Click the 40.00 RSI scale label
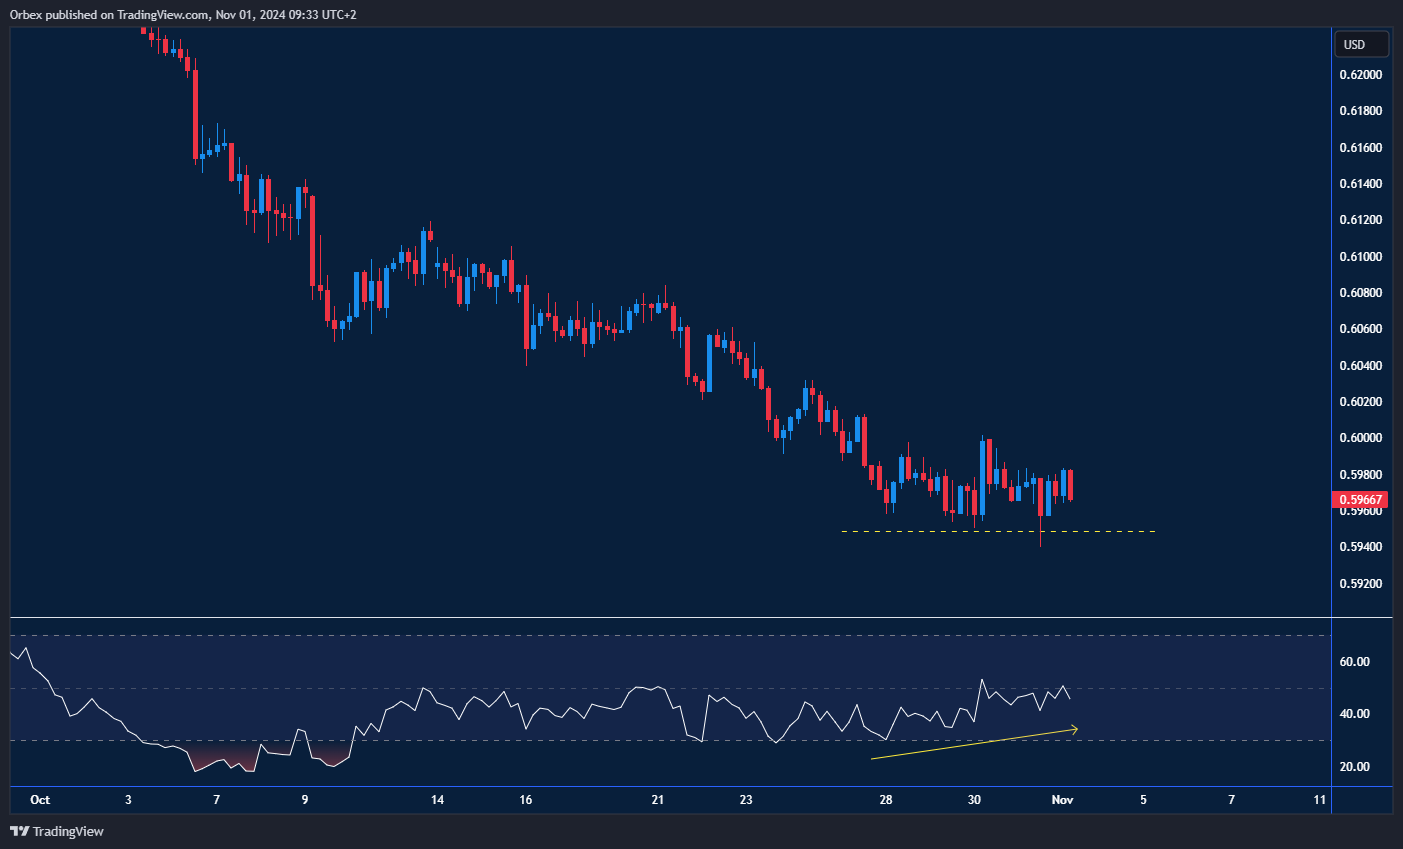The height and width of the screenshot is (849, 1403). [1354, 714]
